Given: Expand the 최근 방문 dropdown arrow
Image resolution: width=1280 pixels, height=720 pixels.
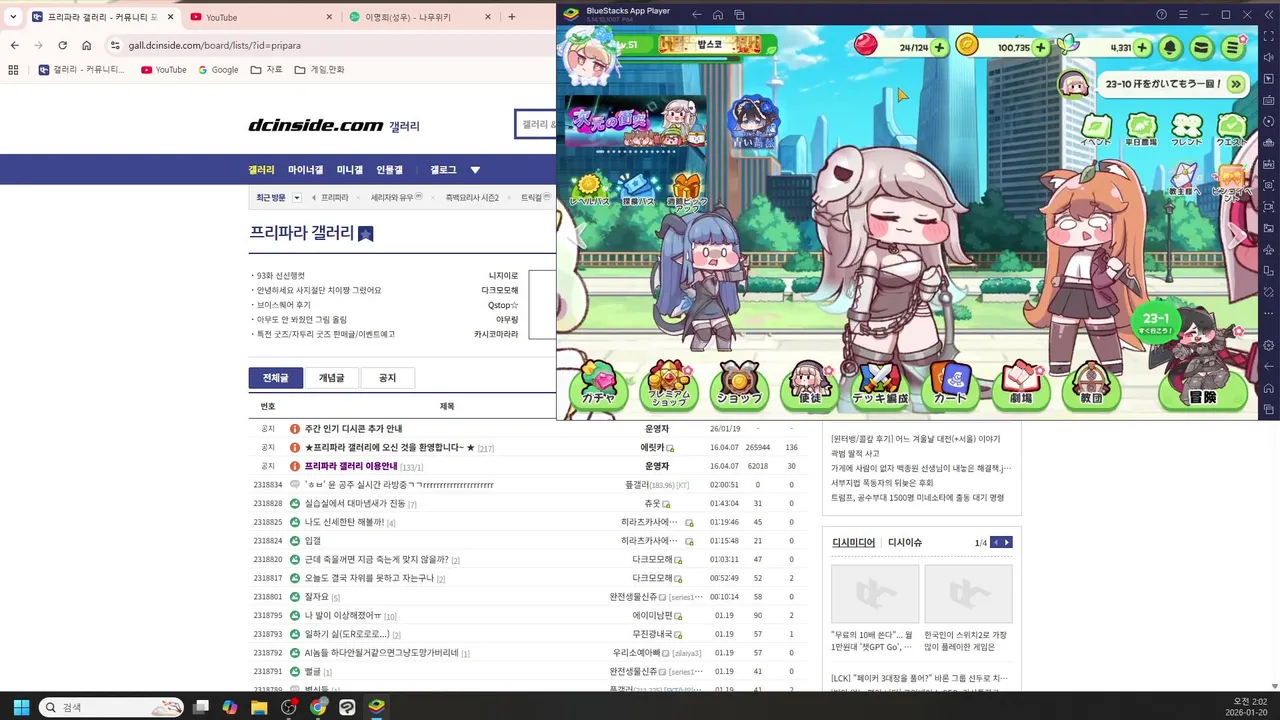Looking at the screenshot, I should pyautogui.click(x=297, y=198).
